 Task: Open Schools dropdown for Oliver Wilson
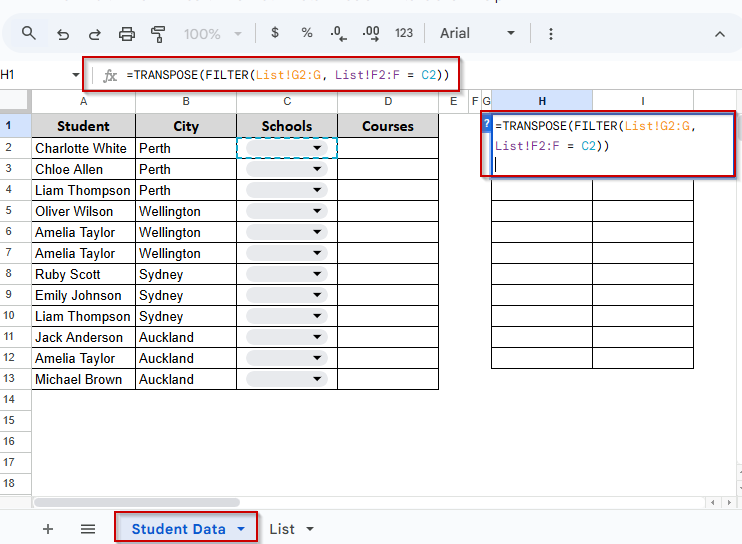pyautogui.click(x=317, y=211)
